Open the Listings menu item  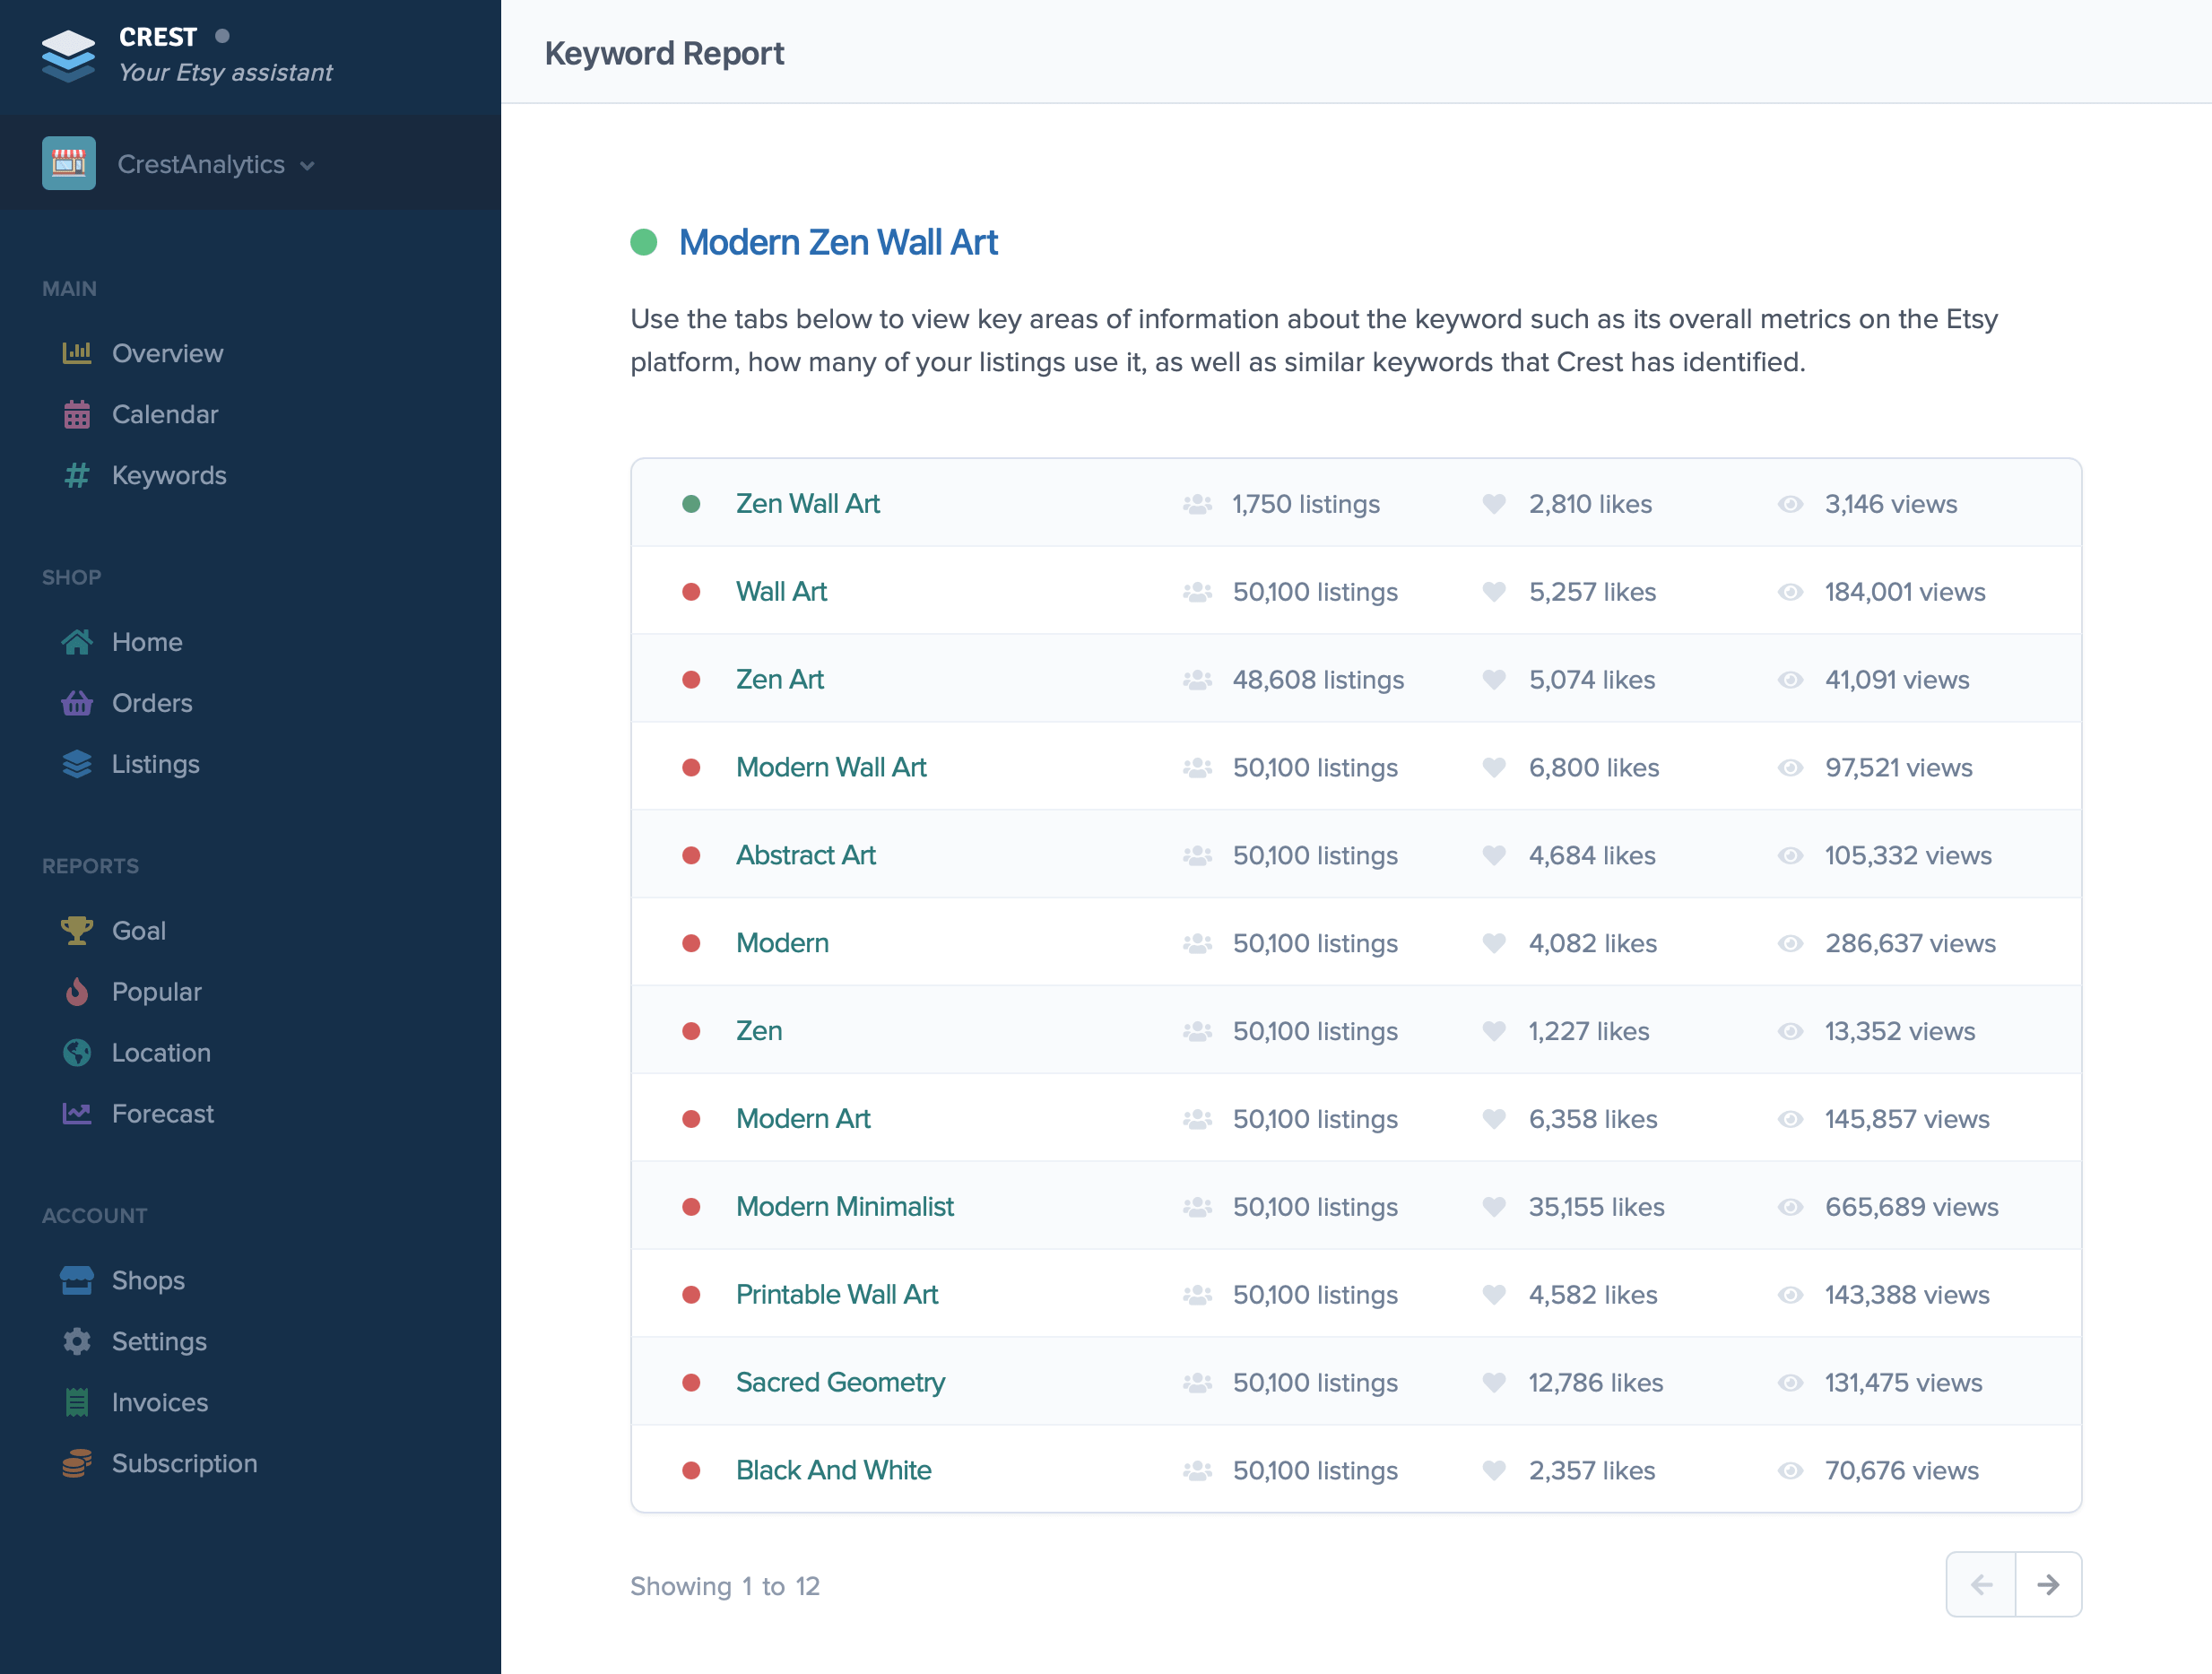coord(155,764)
